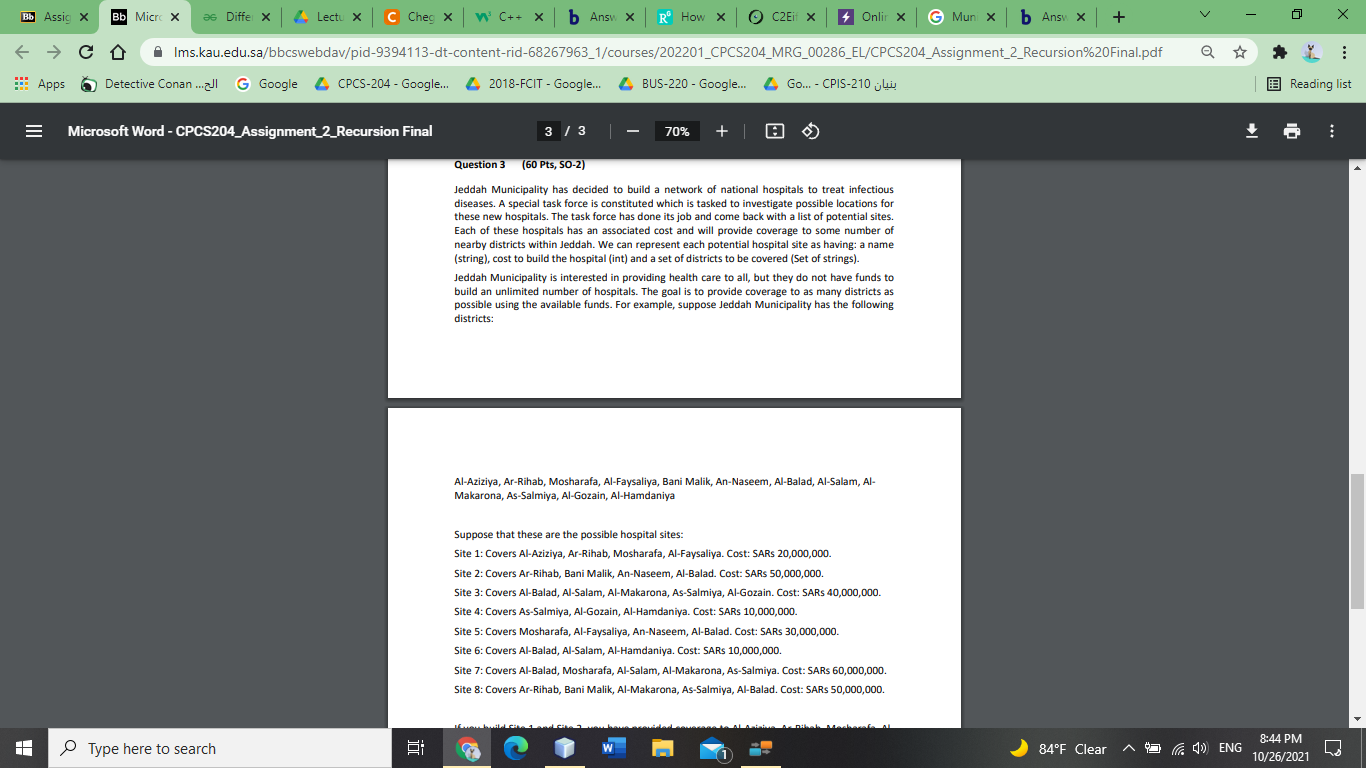Click the zoom magnifier icon in address bar
The height and width of the screenshot is (768, 1366).
tap(1208, 52)
